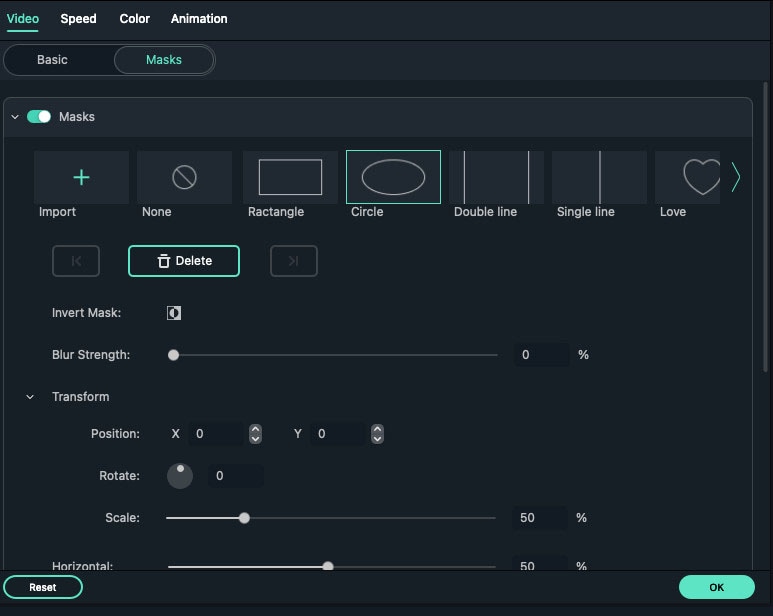Turn off the Masks switch

click(39, 117)
